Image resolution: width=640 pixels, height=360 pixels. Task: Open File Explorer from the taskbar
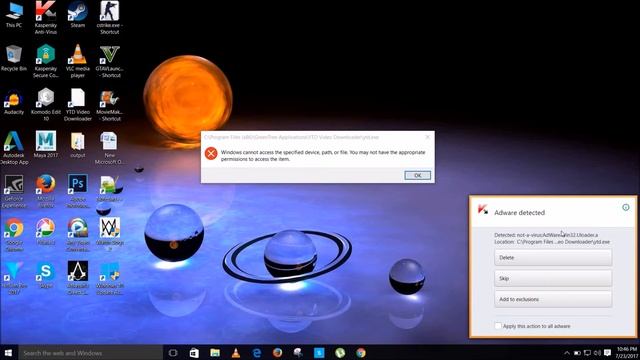215,353
